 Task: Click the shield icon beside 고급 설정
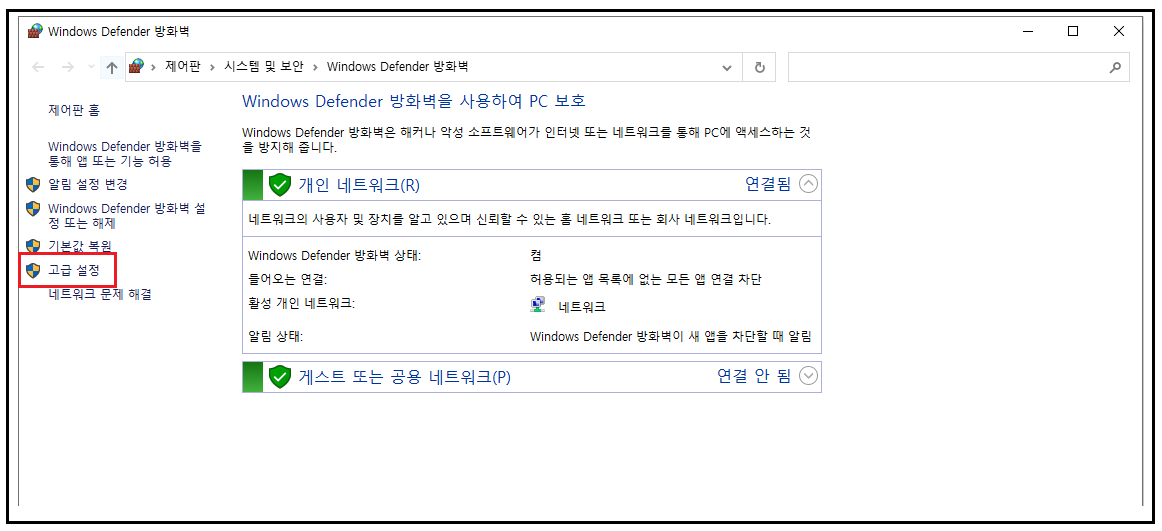coord(33,270)
